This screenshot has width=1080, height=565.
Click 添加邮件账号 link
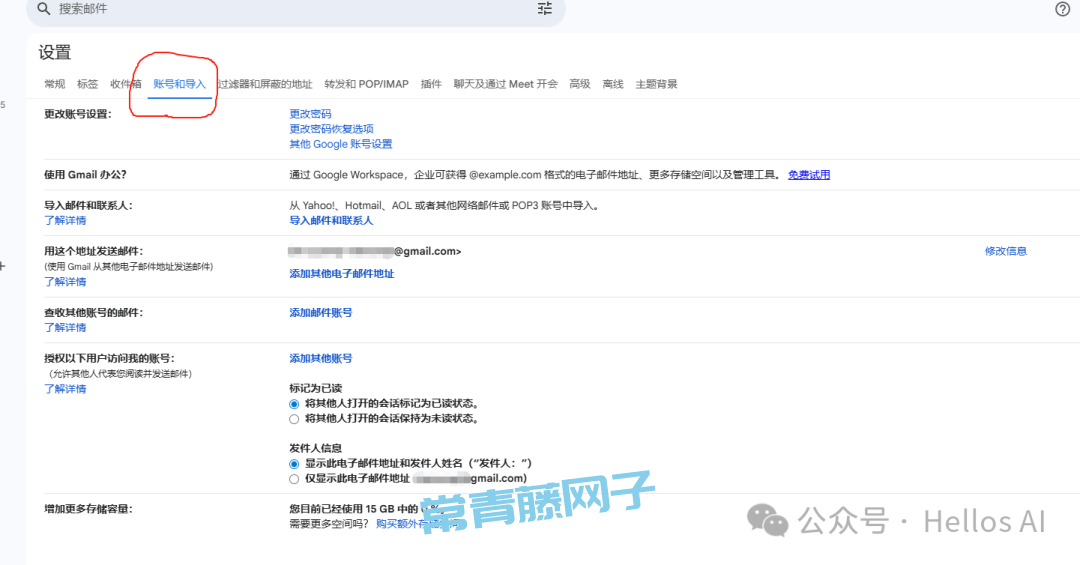pyautogui.click(x=321, y=313)
